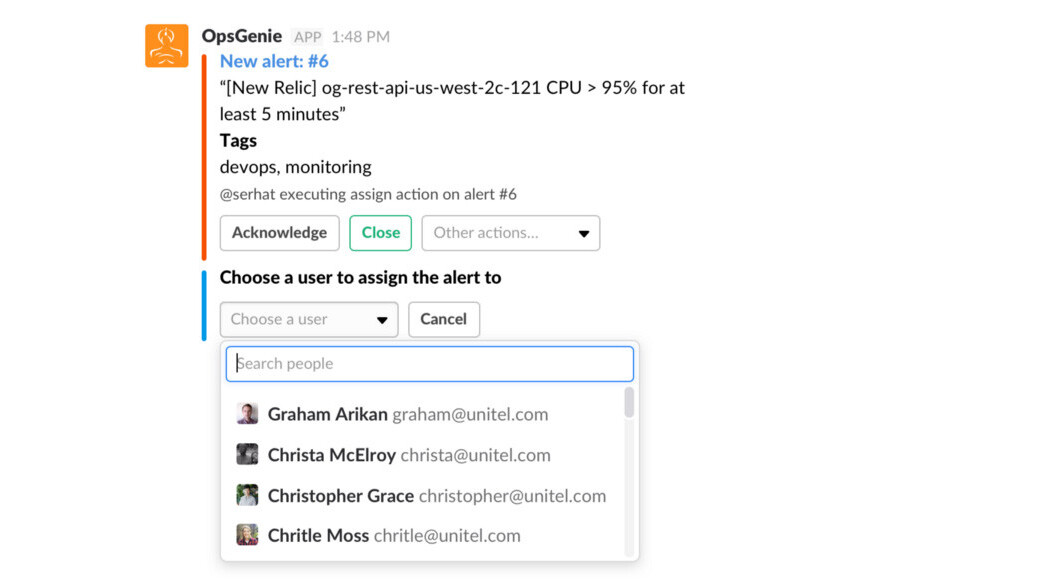Cancel the user assignment
1042x586 pixels.
(443, 319)
